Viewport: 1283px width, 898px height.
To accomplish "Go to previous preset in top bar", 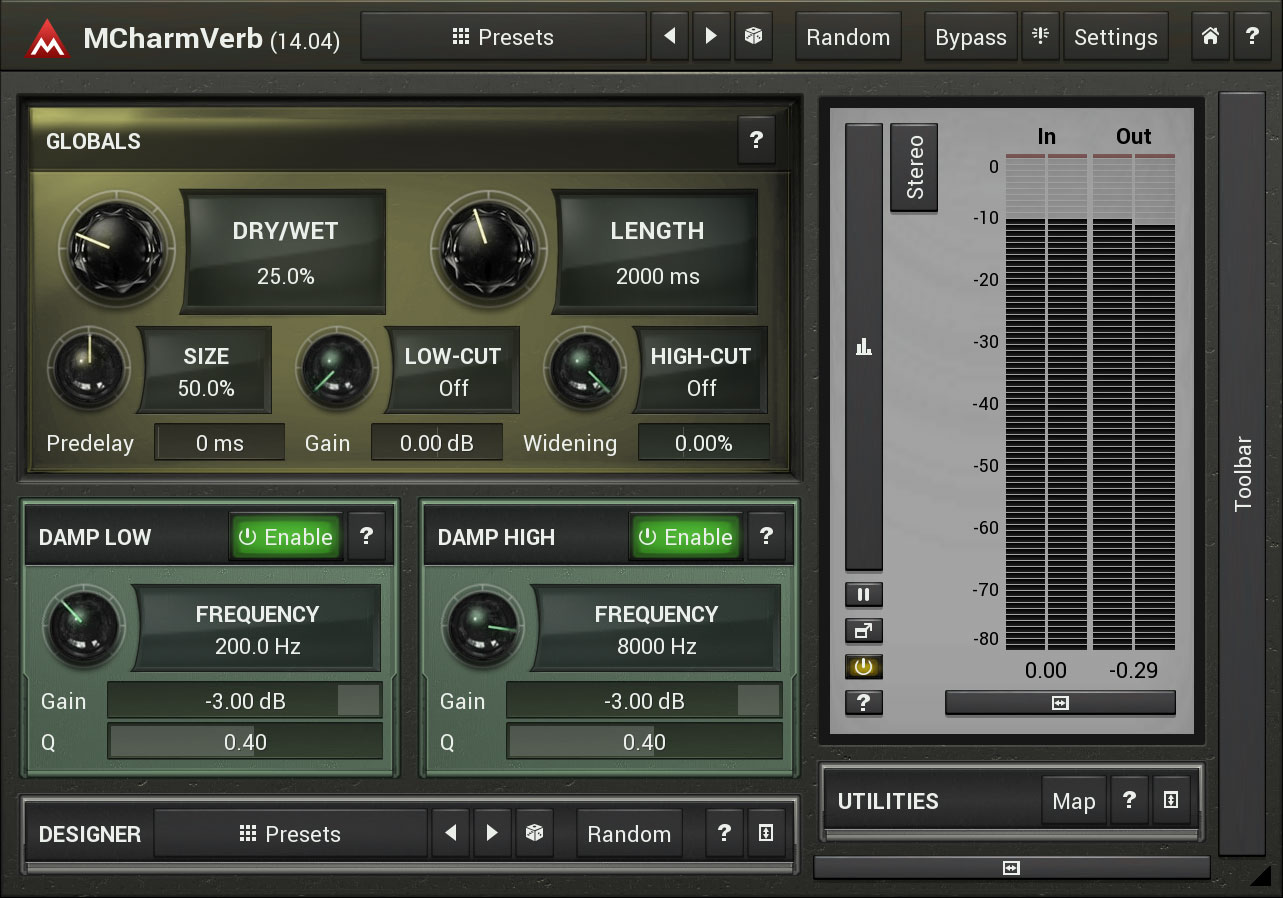I will pos(670,37).
